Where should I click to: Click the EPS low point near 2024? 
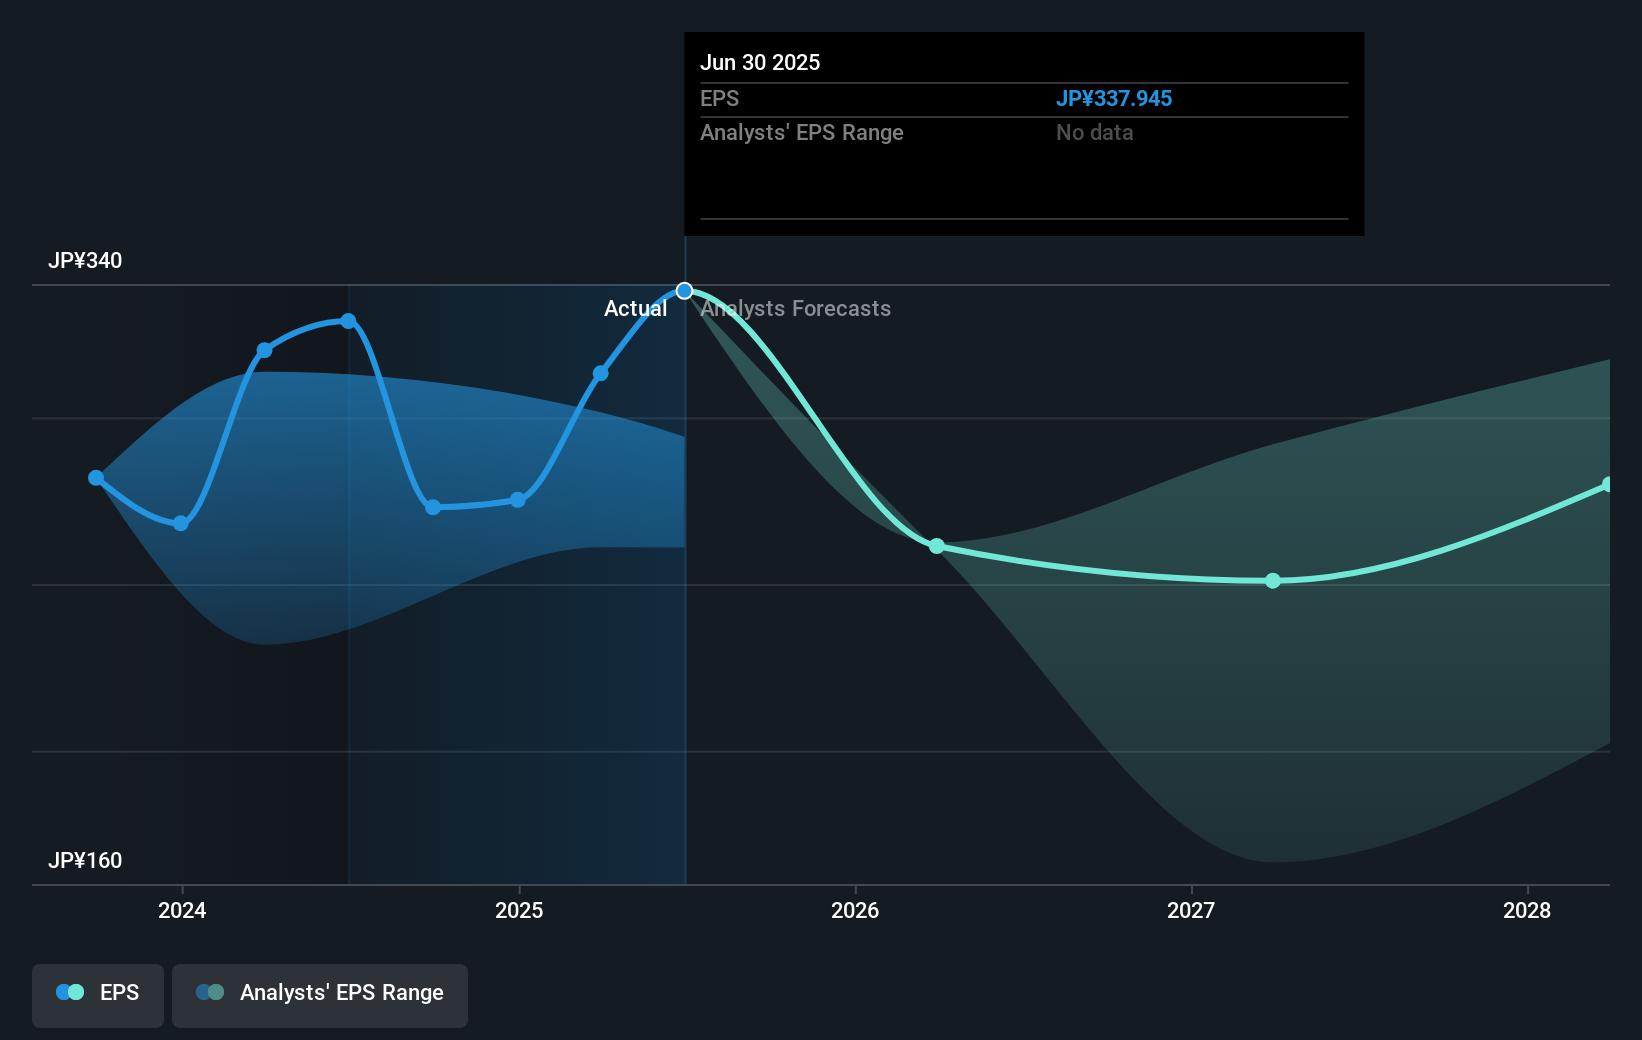click(x=181, y=523)
